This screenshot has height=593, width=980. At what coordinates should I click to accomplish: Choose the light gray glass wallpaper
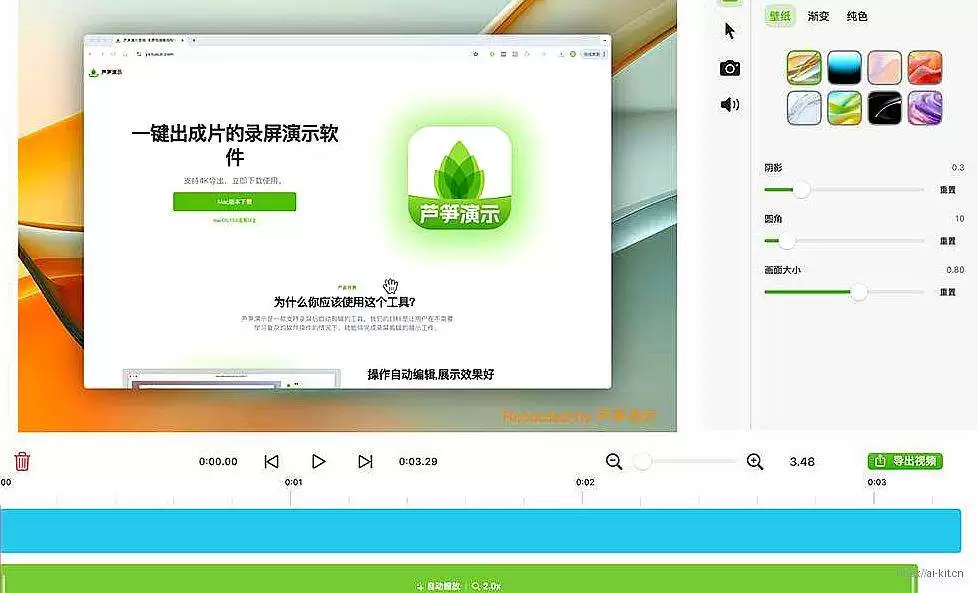(x=804, y=107)
